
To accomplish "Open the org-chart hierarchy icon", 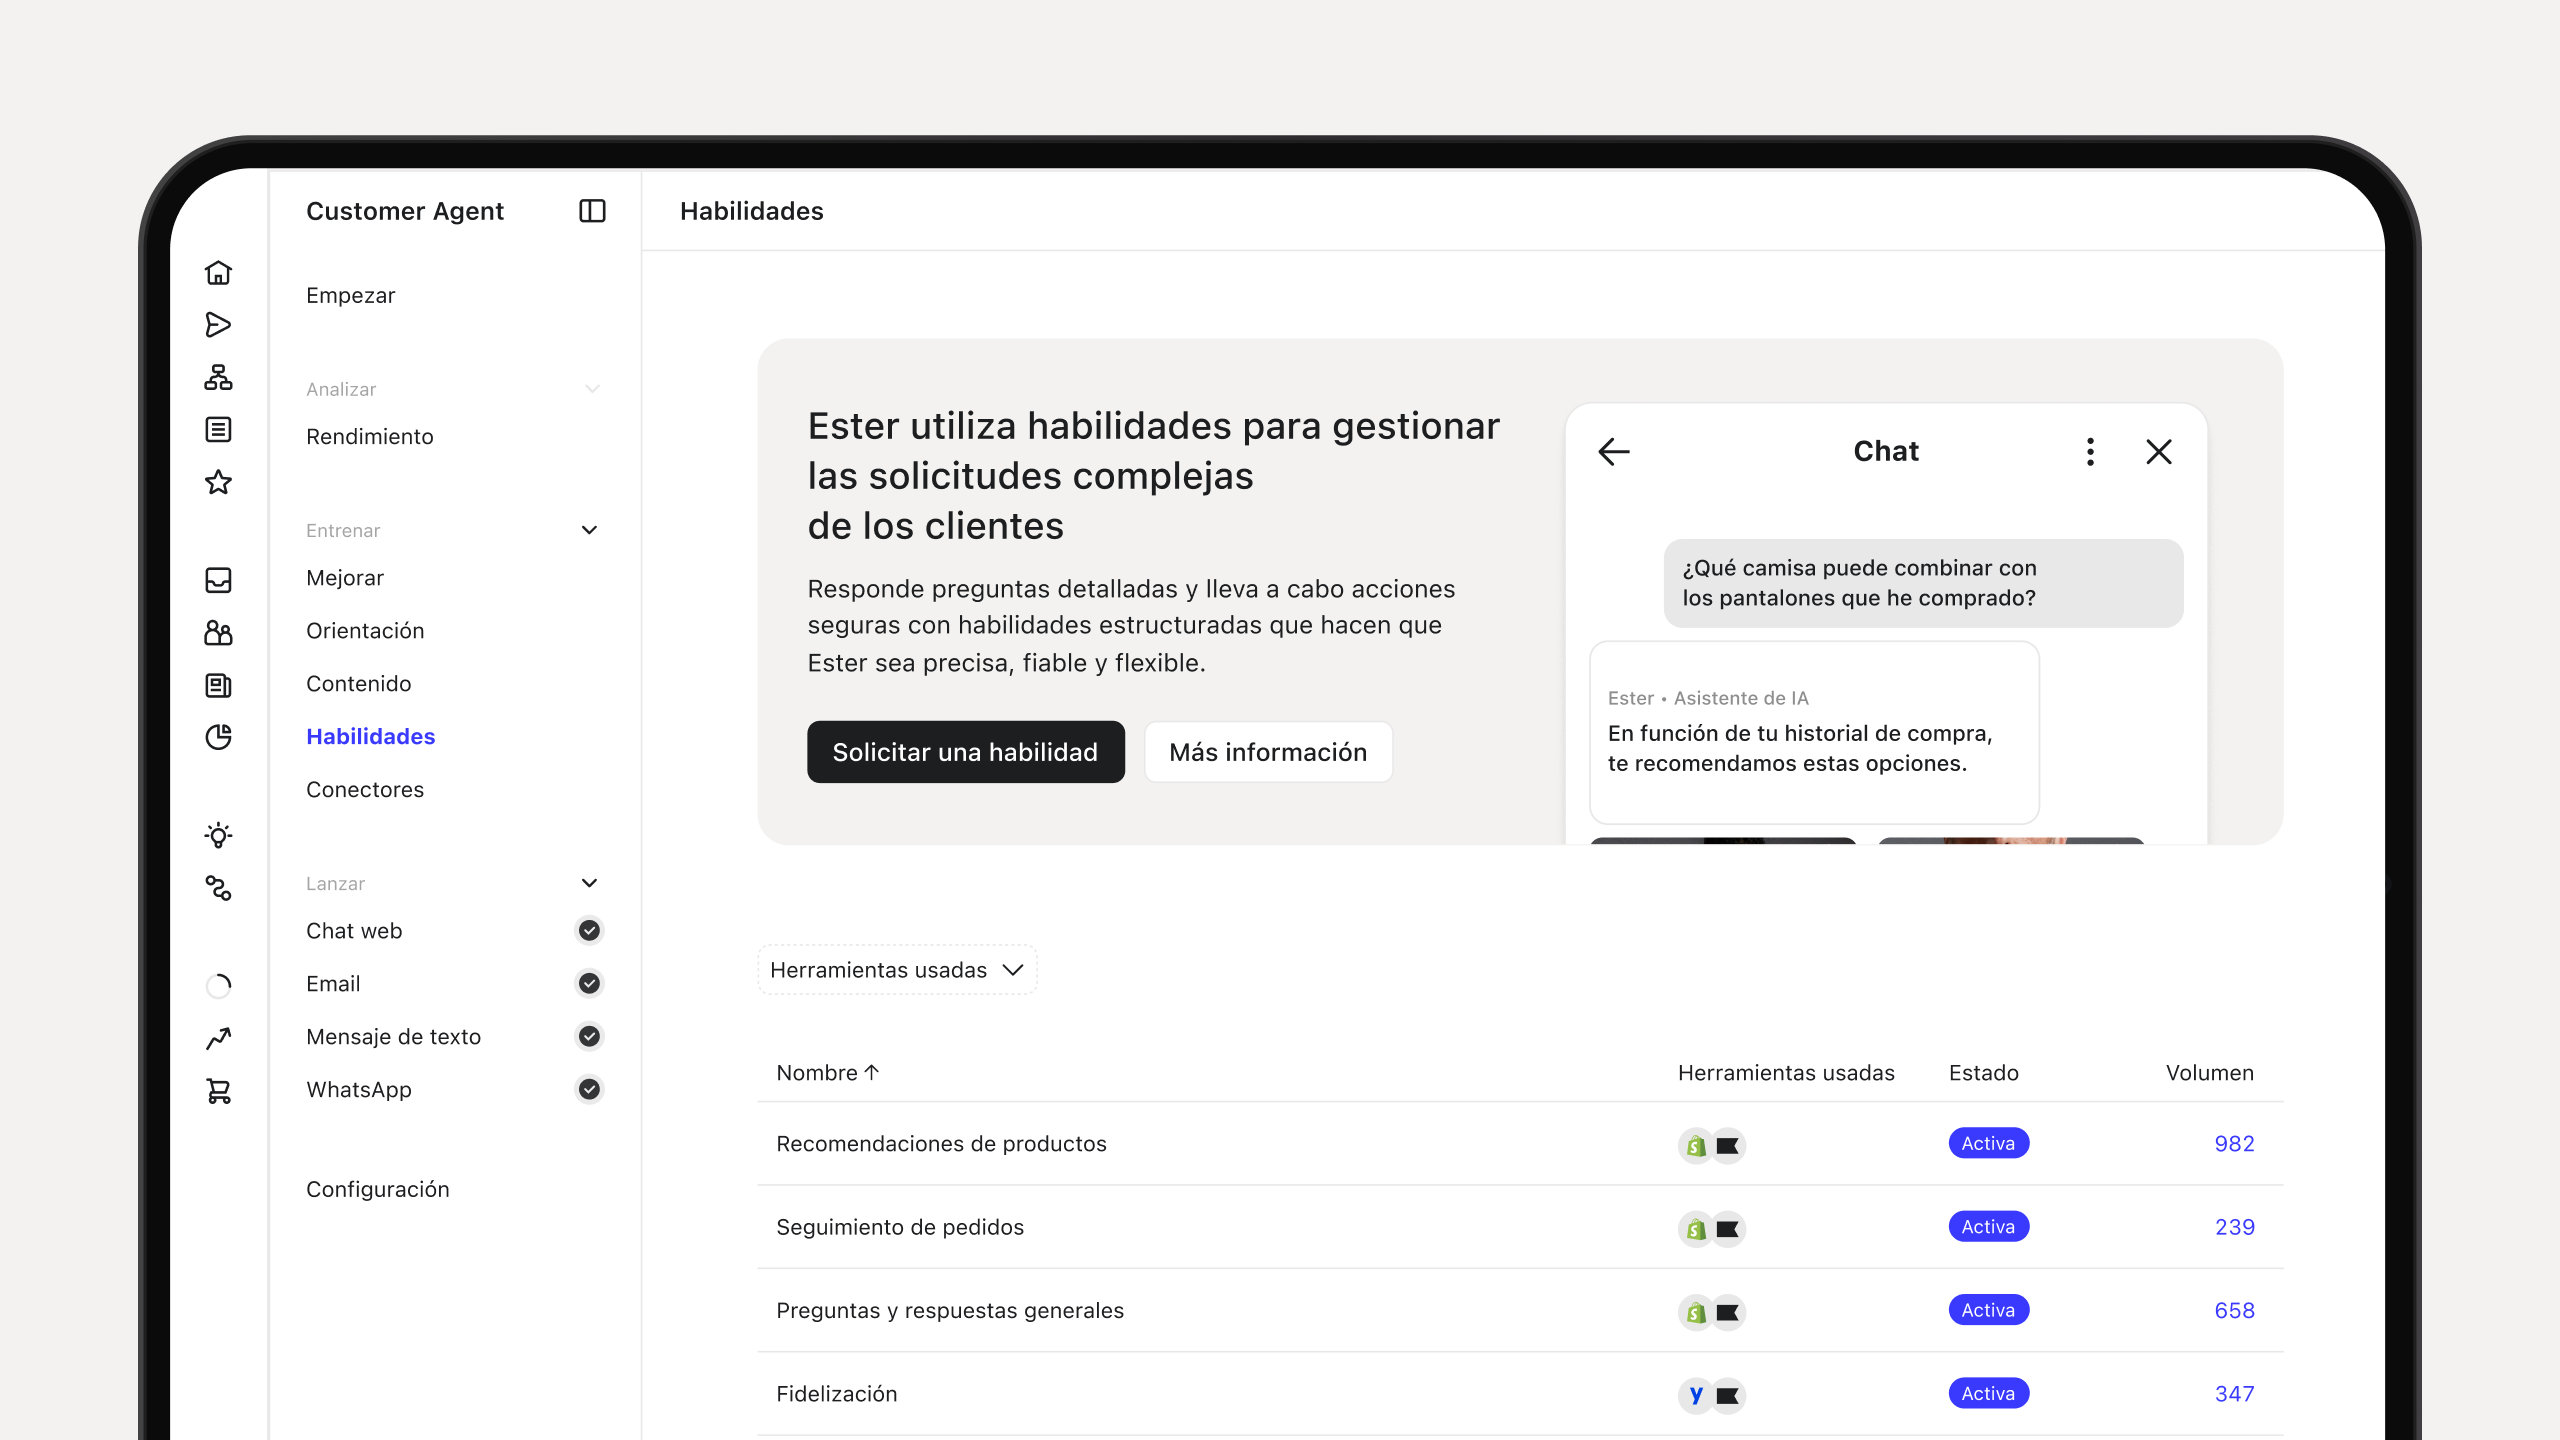I will click(218, 377).
